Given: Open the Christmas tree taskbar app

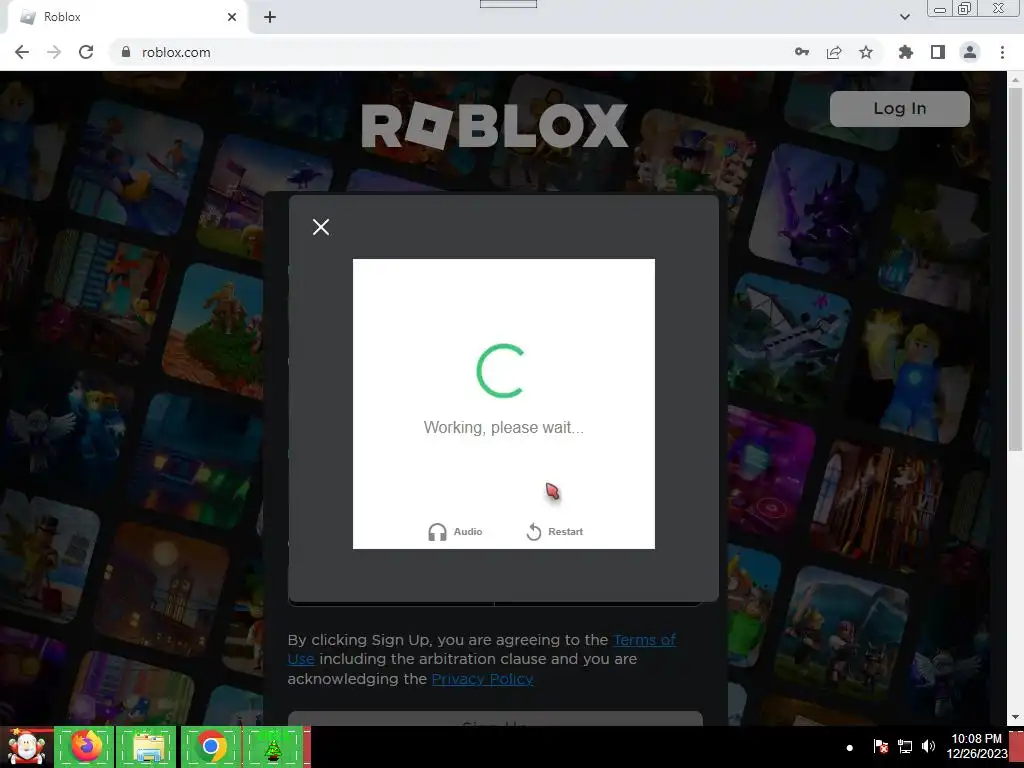Looking at the screenshot, I should (x=273, y=746).
